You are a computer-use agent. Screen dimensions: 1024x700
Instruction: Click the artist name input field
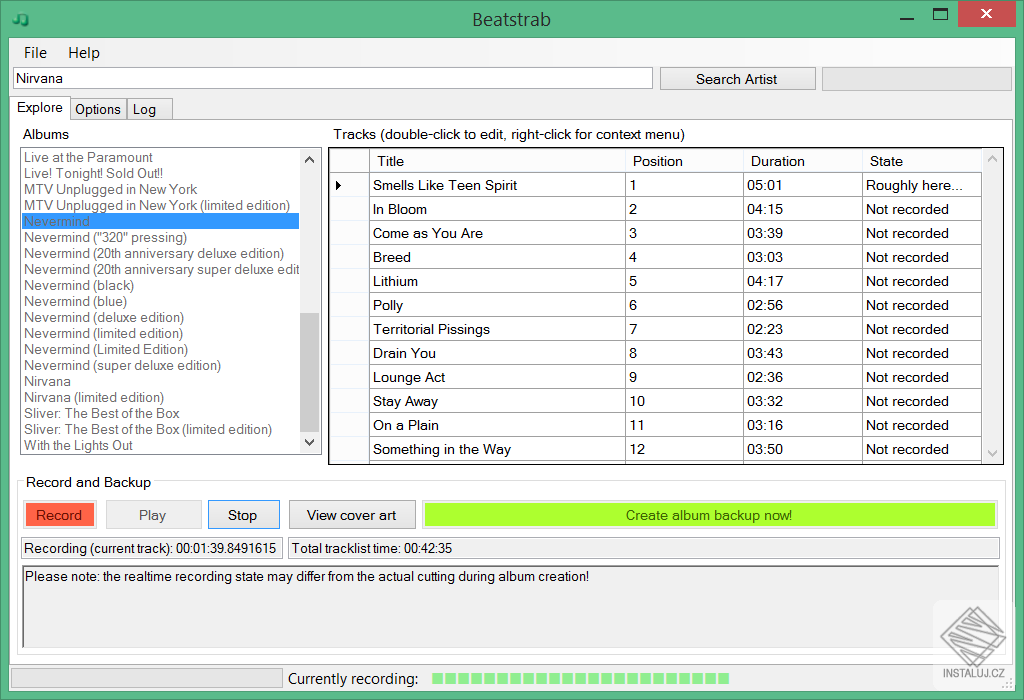(332, 78)
